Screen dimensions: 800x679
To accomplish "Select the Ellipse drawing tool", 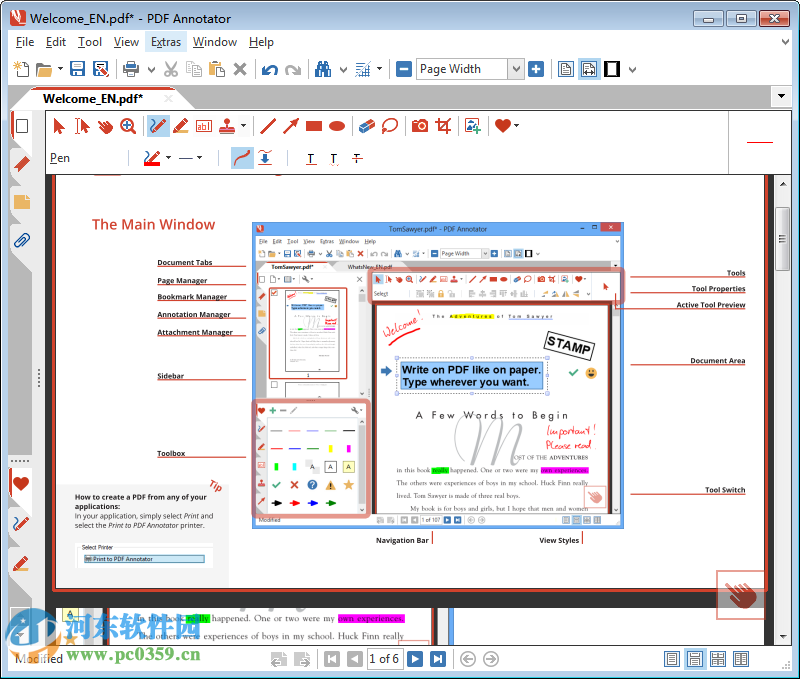I will [x=336, y=126].
